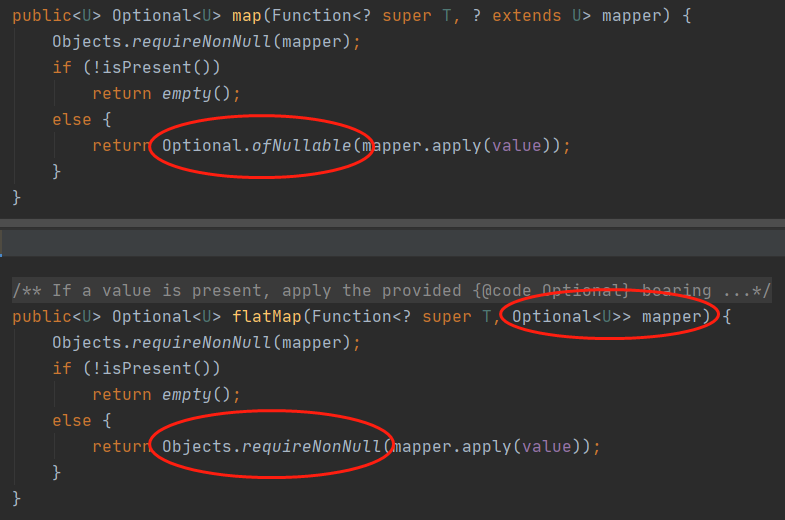The width and height of the screenshot is (785, 520).
Task: Click the ellipsis ending the folded comment
Action: [742, 291]
